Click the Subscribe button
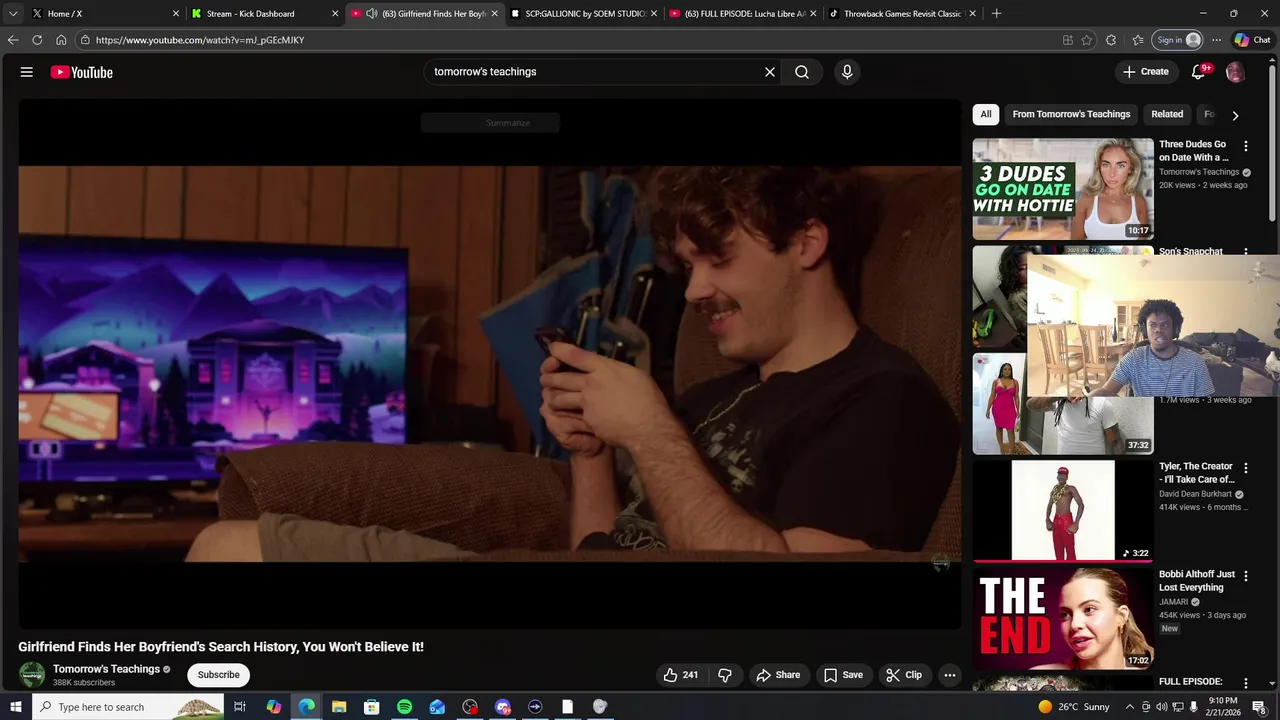This screenshot has width=1280, height=720. 218,675
